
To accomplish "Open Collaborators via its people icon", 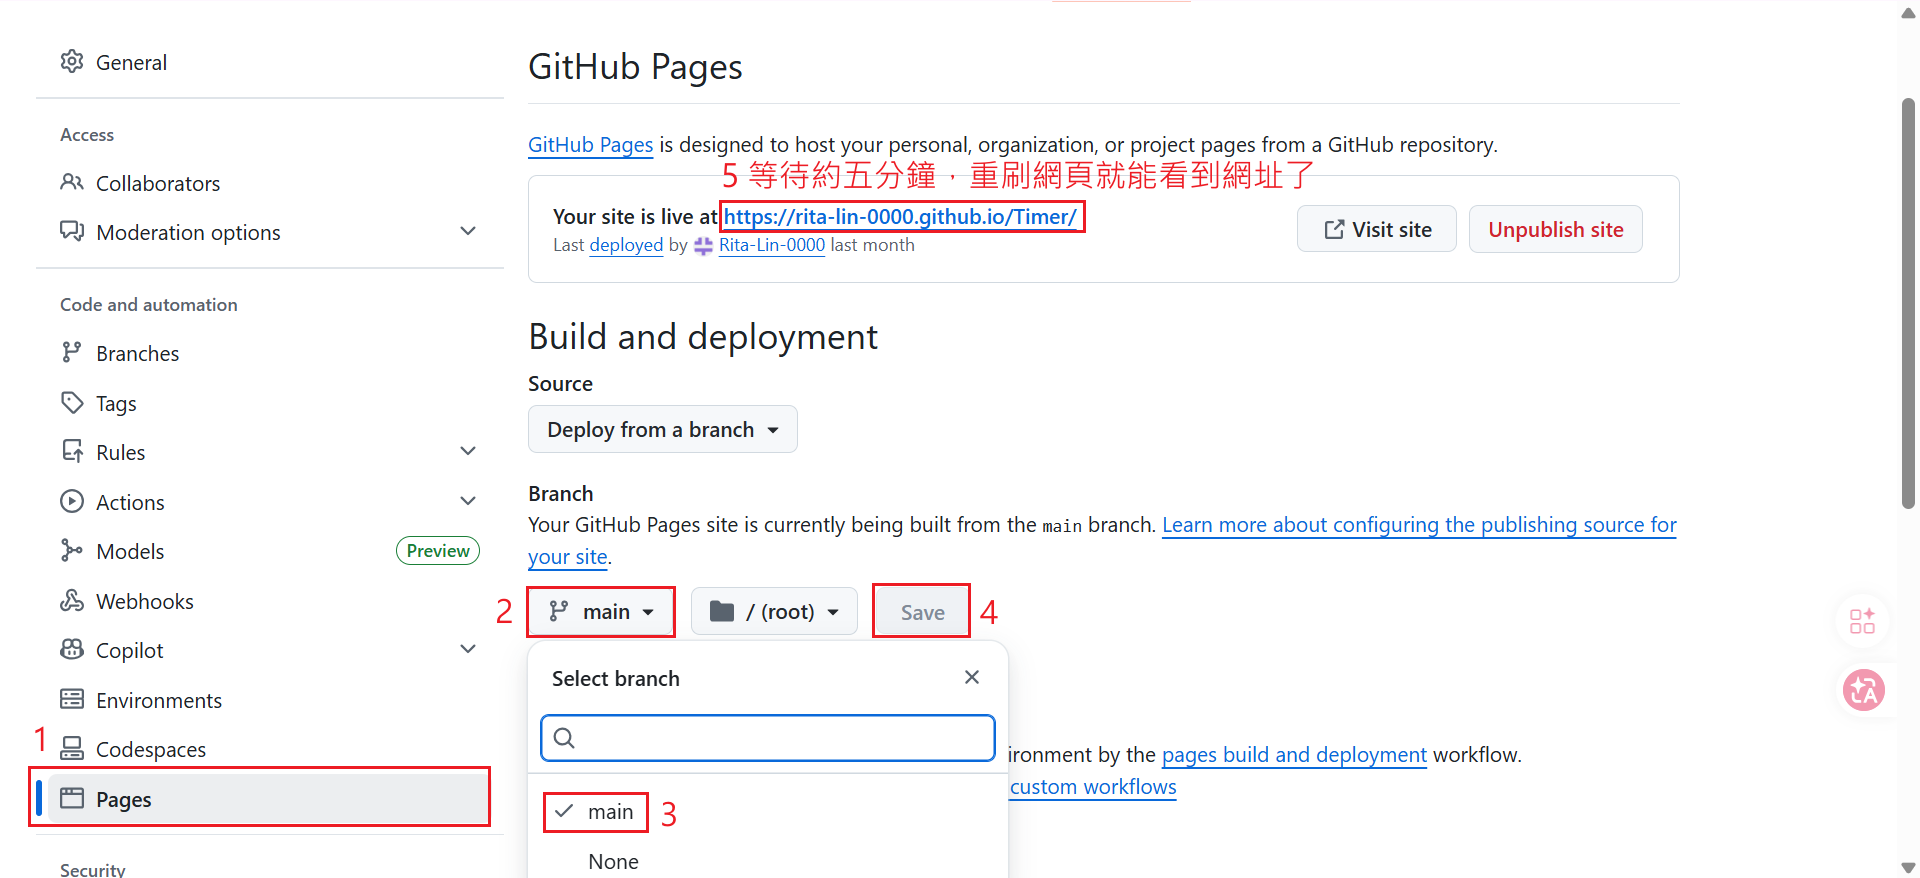I will coord(71,183).
